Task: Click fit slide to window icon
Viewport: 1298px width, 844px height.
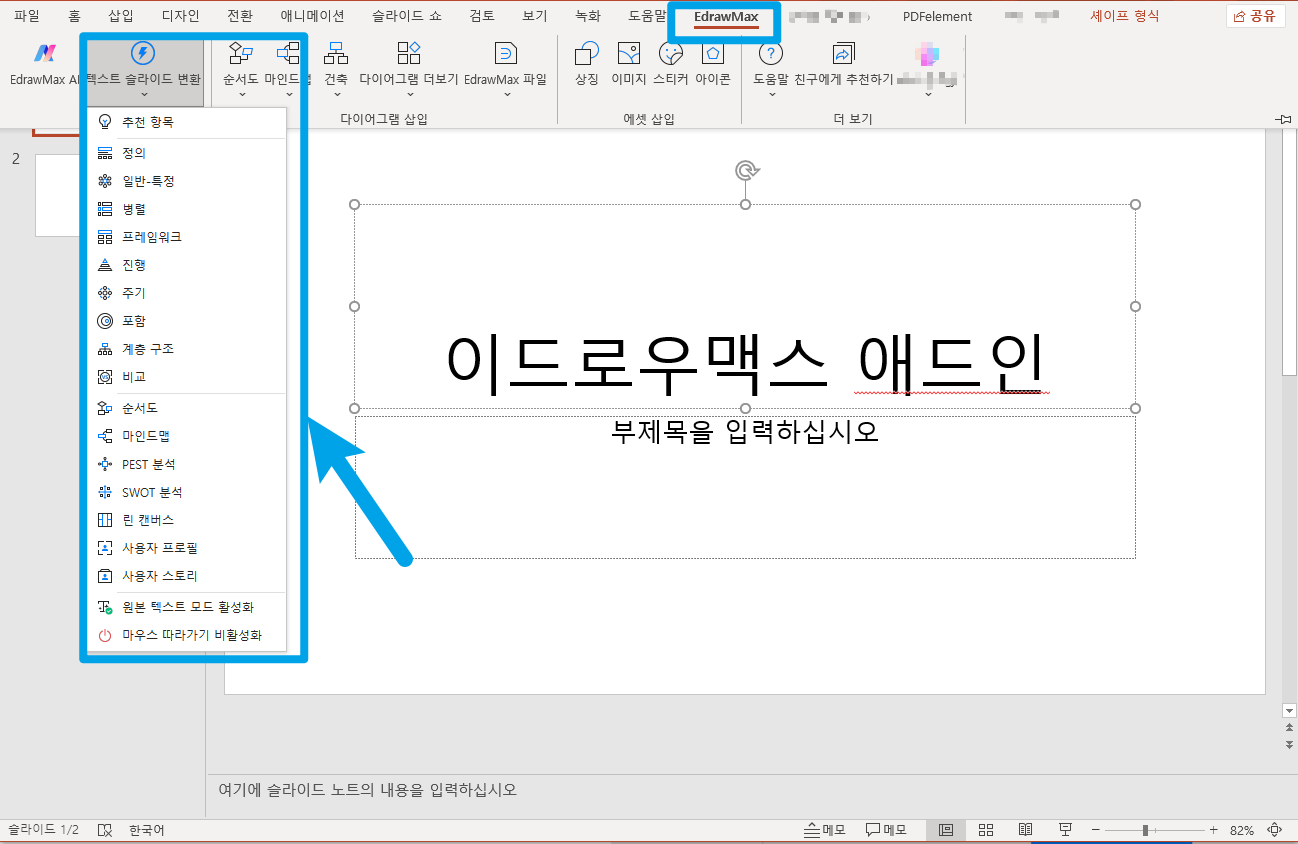Action: coord(1274,830)
